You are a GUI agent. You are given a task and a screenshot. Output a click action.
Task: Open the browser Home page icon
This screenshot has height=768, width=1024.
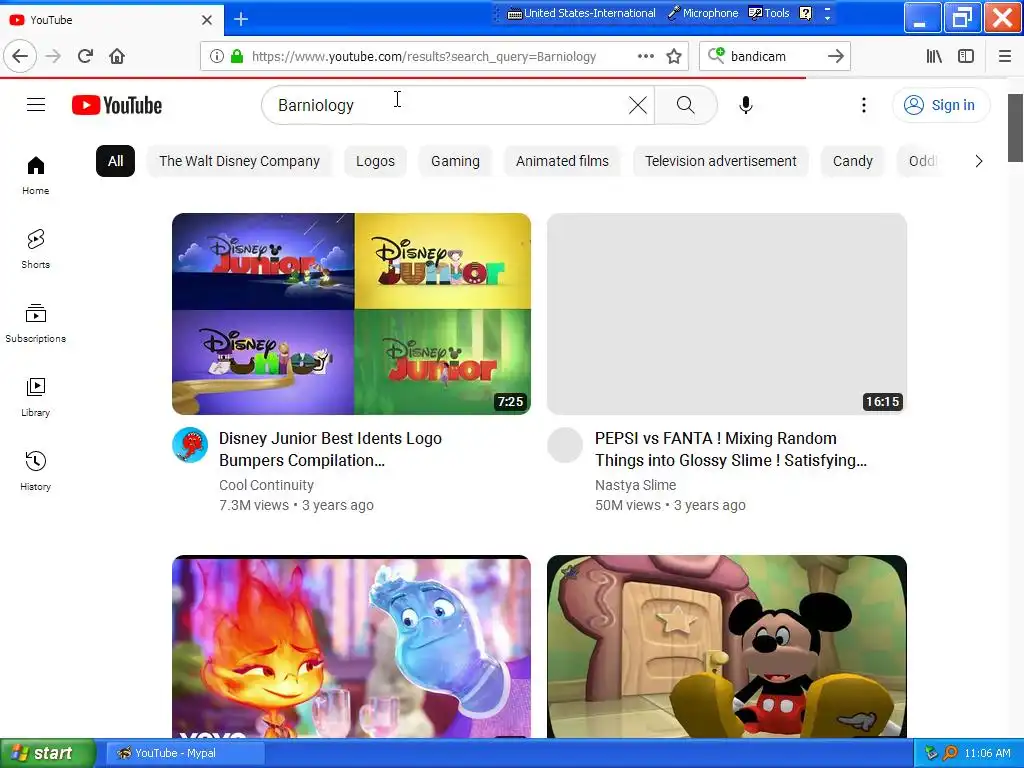point(117,56)
